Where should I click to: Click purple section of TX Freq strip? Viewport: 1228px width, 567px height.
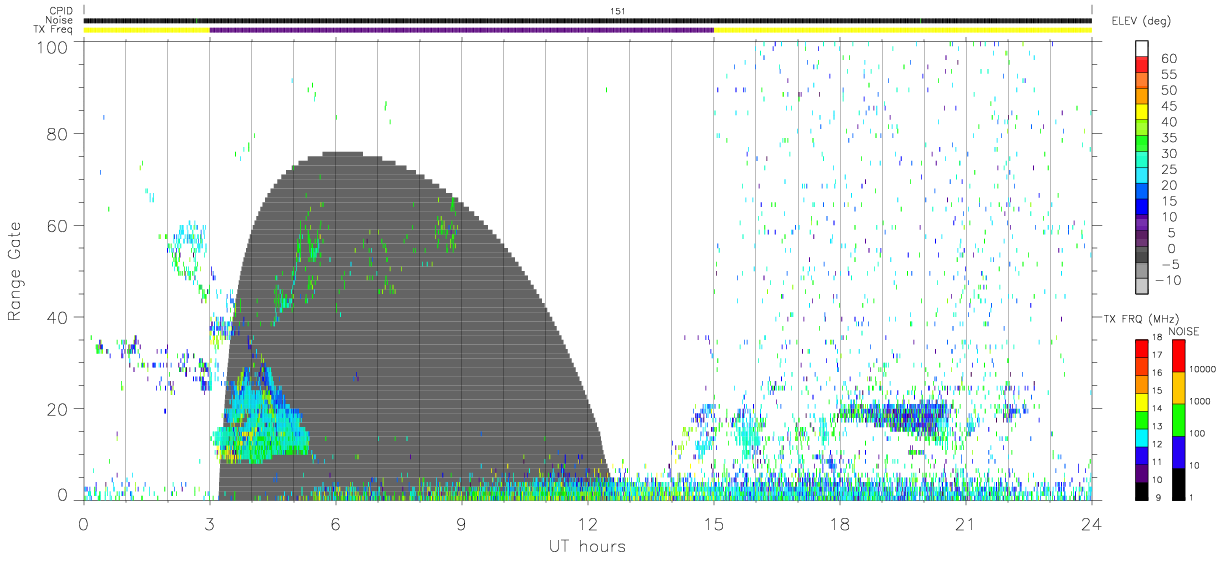point(461,30)
